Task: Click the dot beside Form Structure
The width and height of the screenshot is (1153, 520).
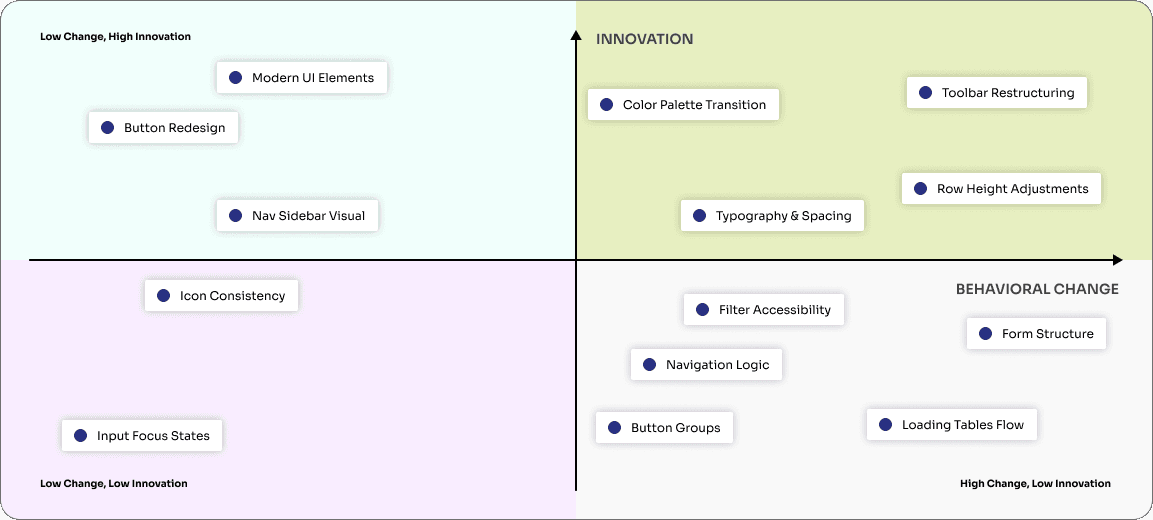Action: point(985,334)
